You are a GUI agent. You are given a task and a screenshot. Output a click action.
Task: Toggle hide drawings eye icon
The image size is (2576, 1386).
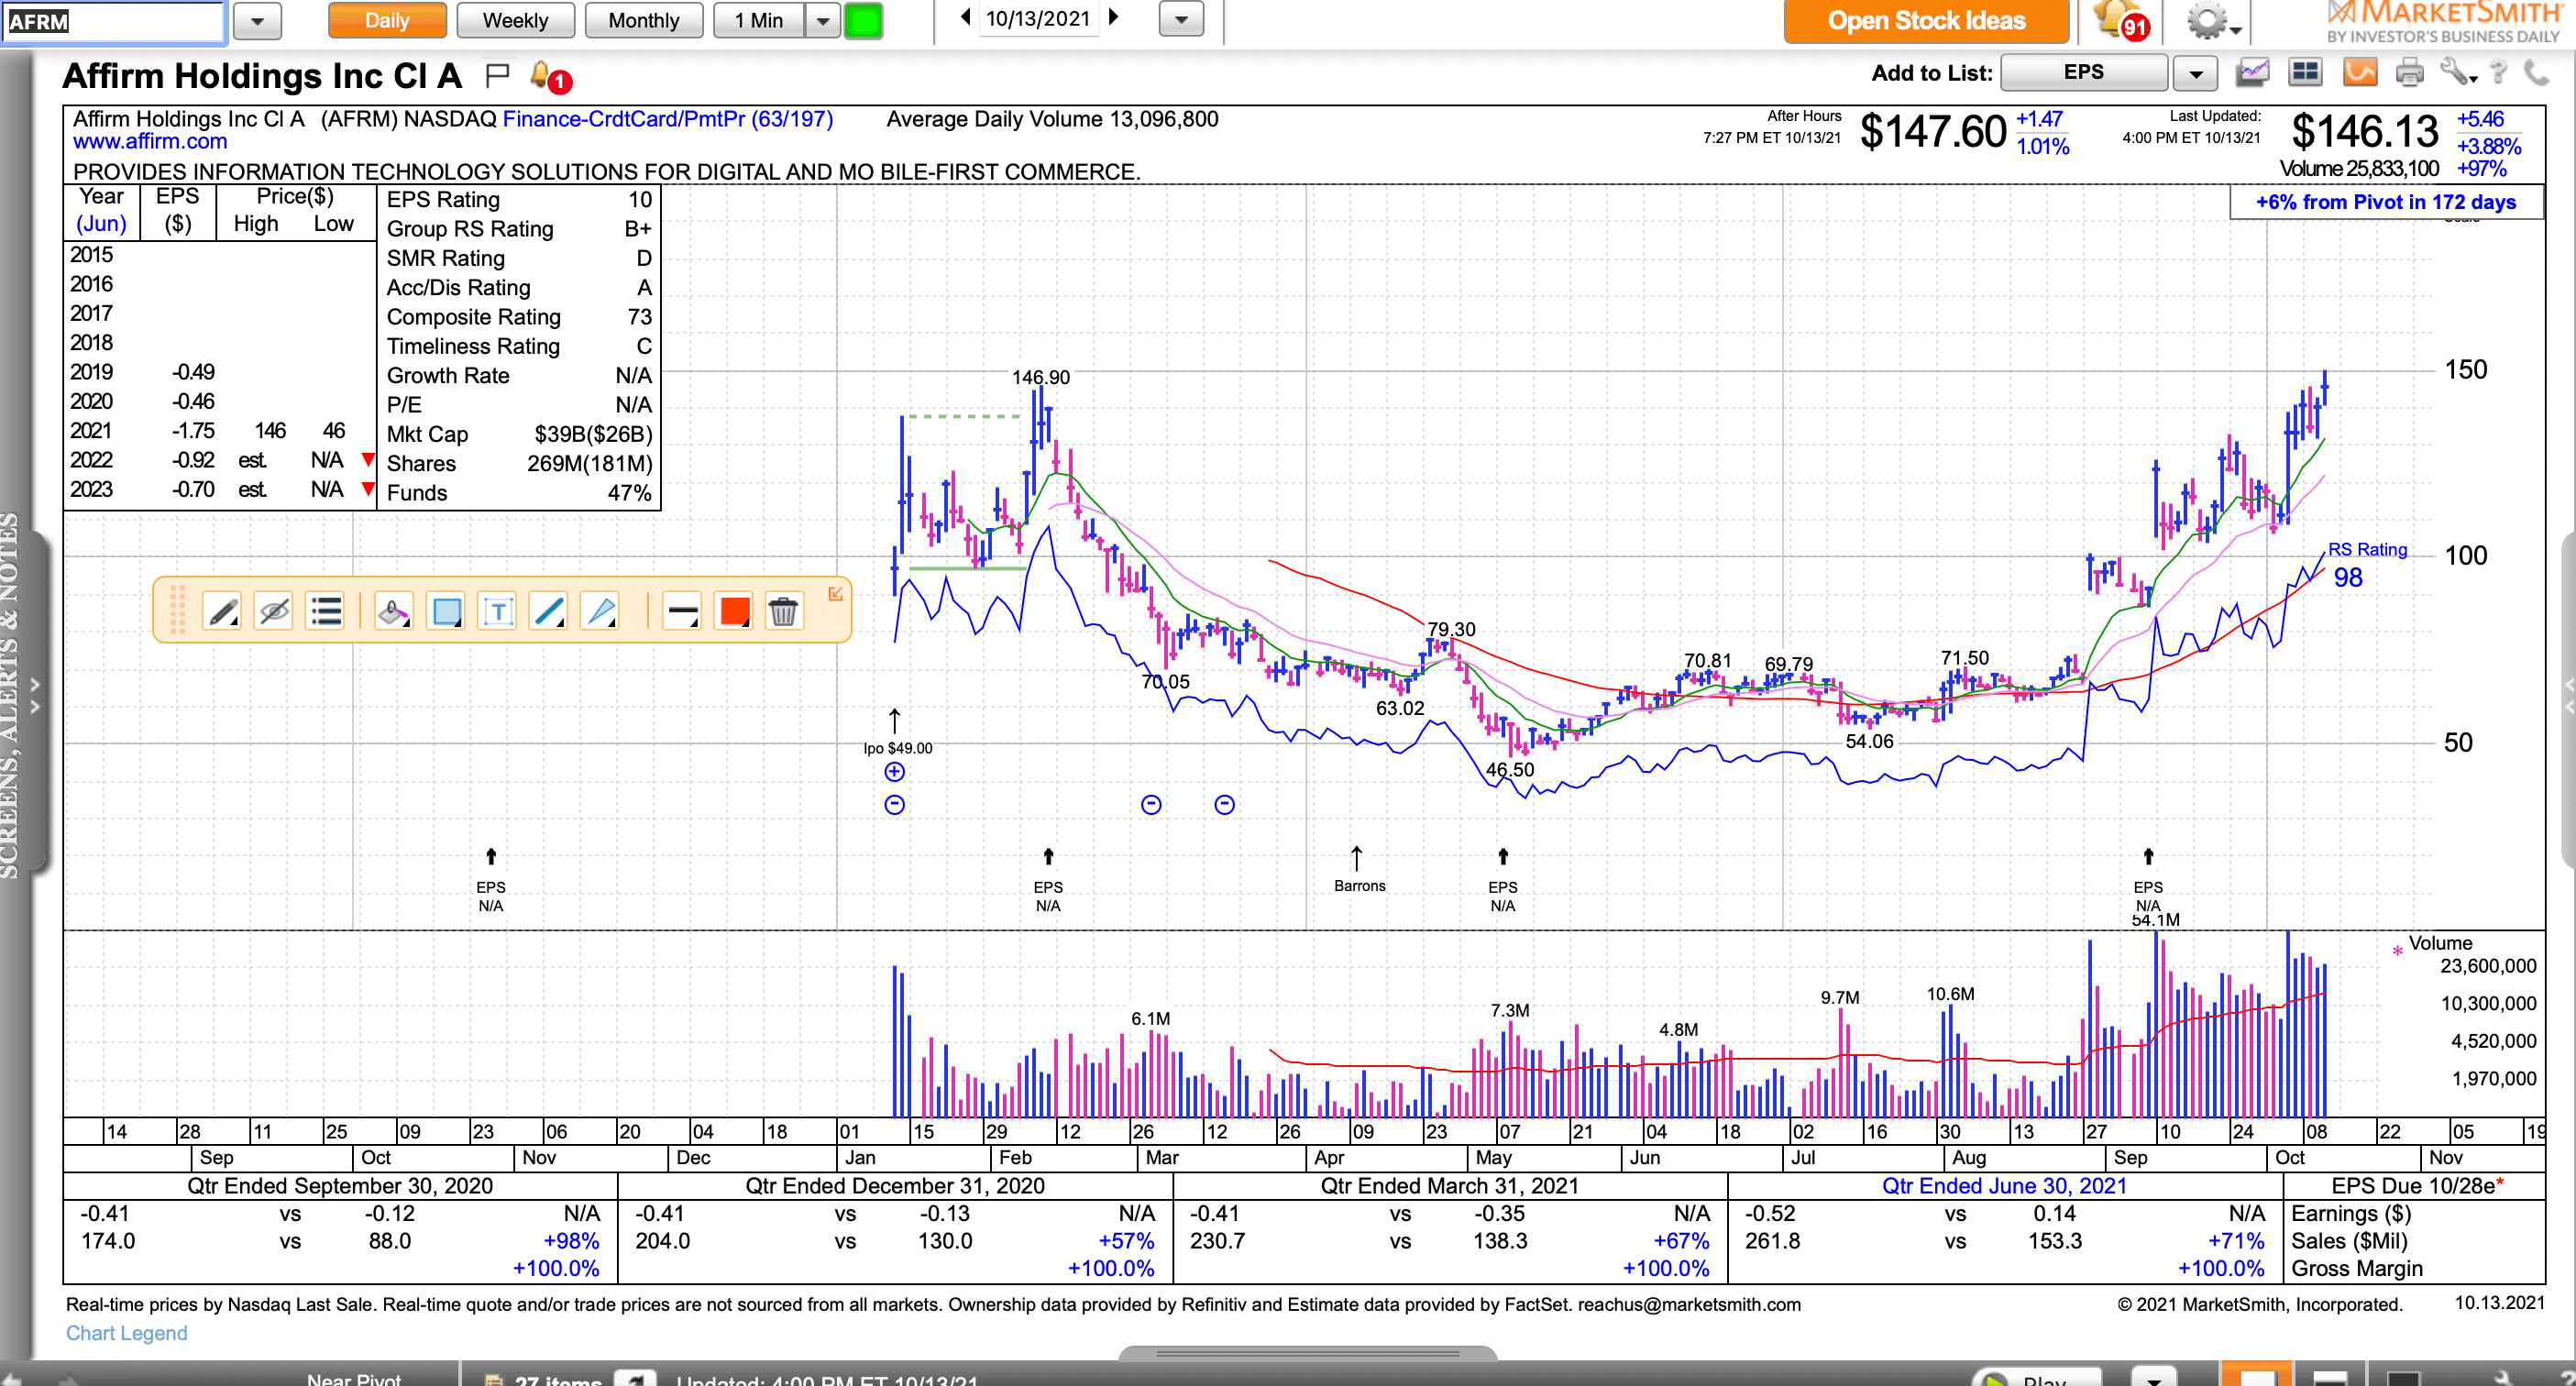pyautogui.click(x=274, y=610)
